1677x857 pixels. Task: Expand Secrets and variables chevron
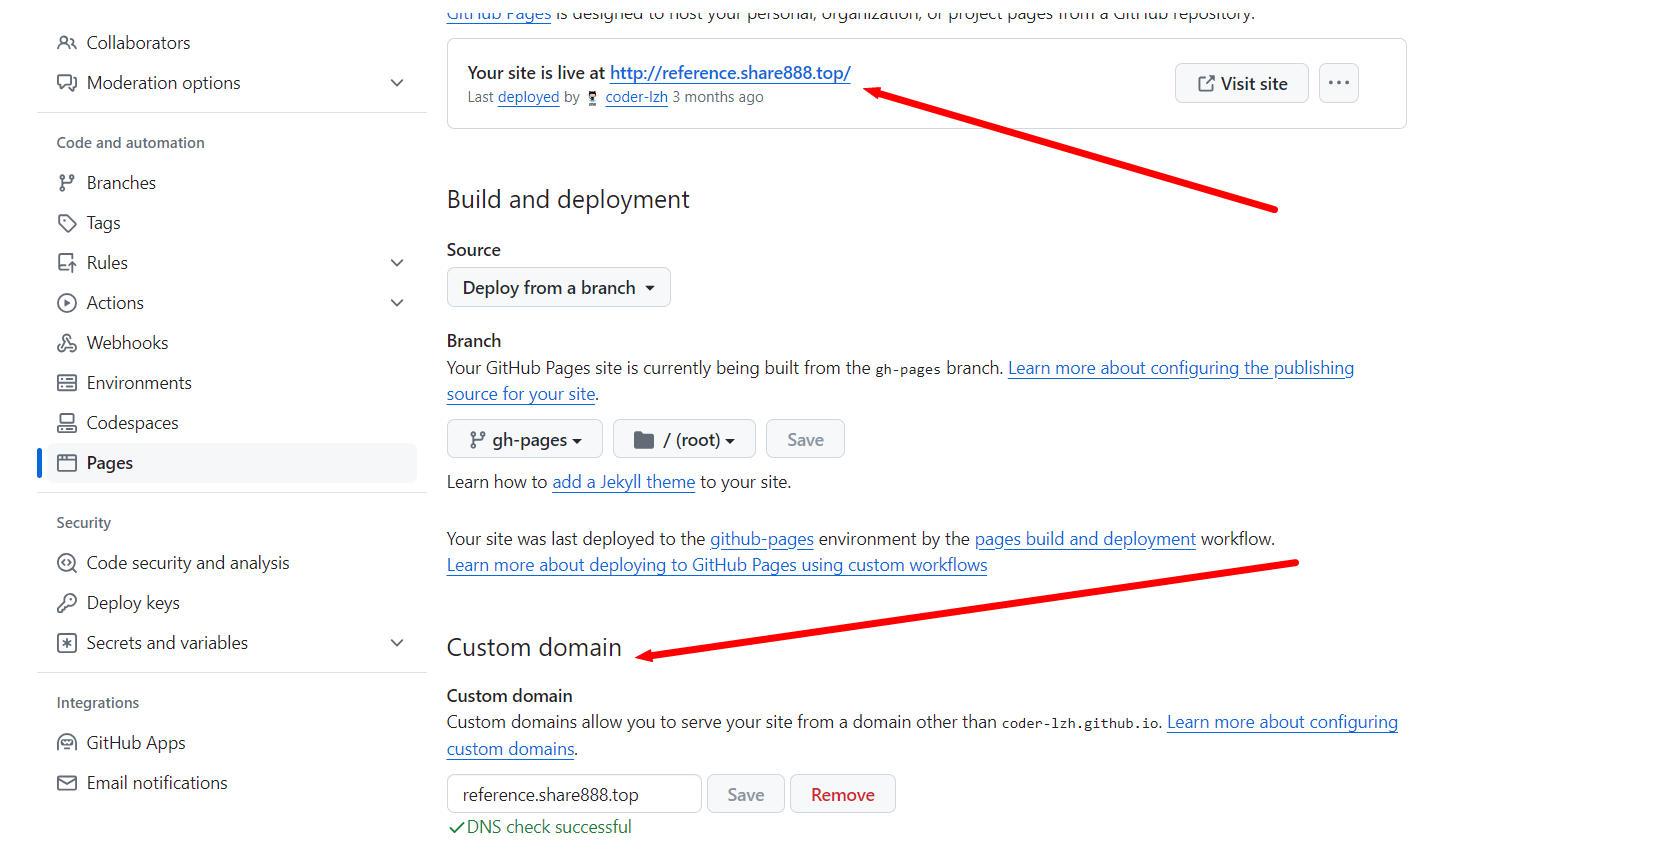click(397, 643)
